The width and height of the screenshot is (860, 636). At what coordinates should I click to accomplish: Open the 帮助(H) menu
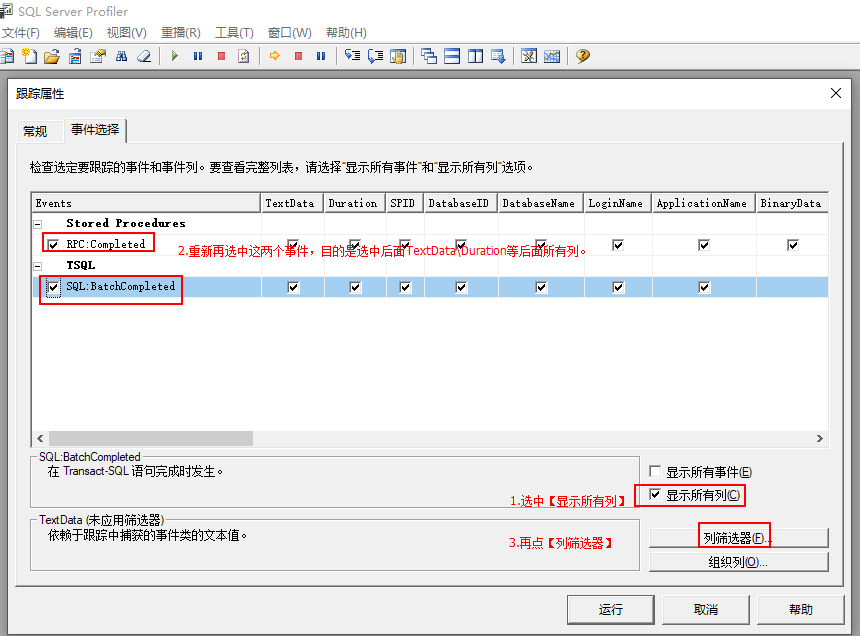(346, 33)
